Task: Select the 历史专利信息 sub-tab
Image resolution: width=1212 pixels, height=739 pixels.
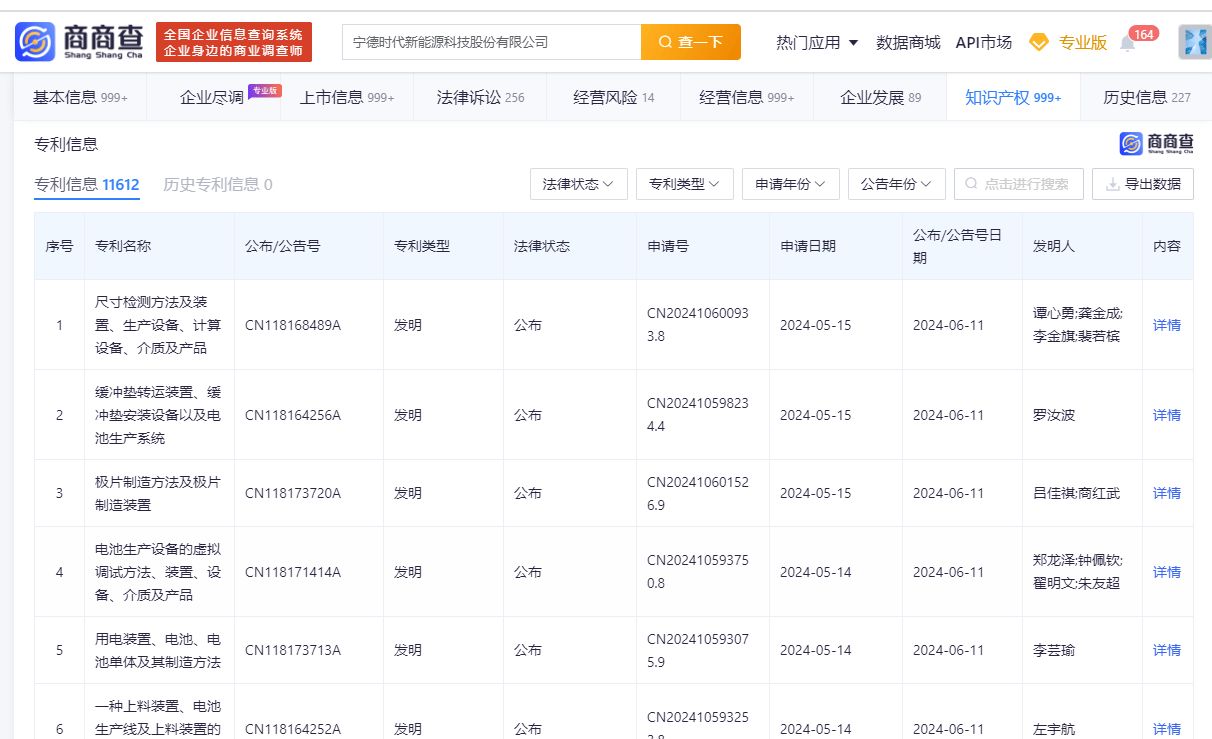Action: coord(218,184)
